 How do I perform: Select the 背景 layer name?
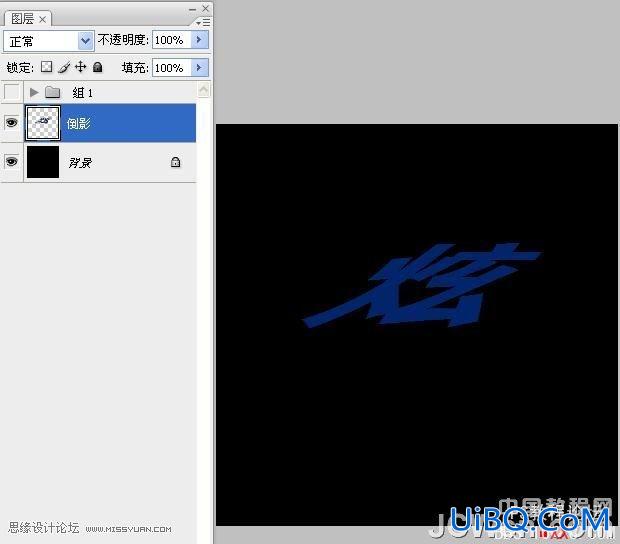coord(80,162)
